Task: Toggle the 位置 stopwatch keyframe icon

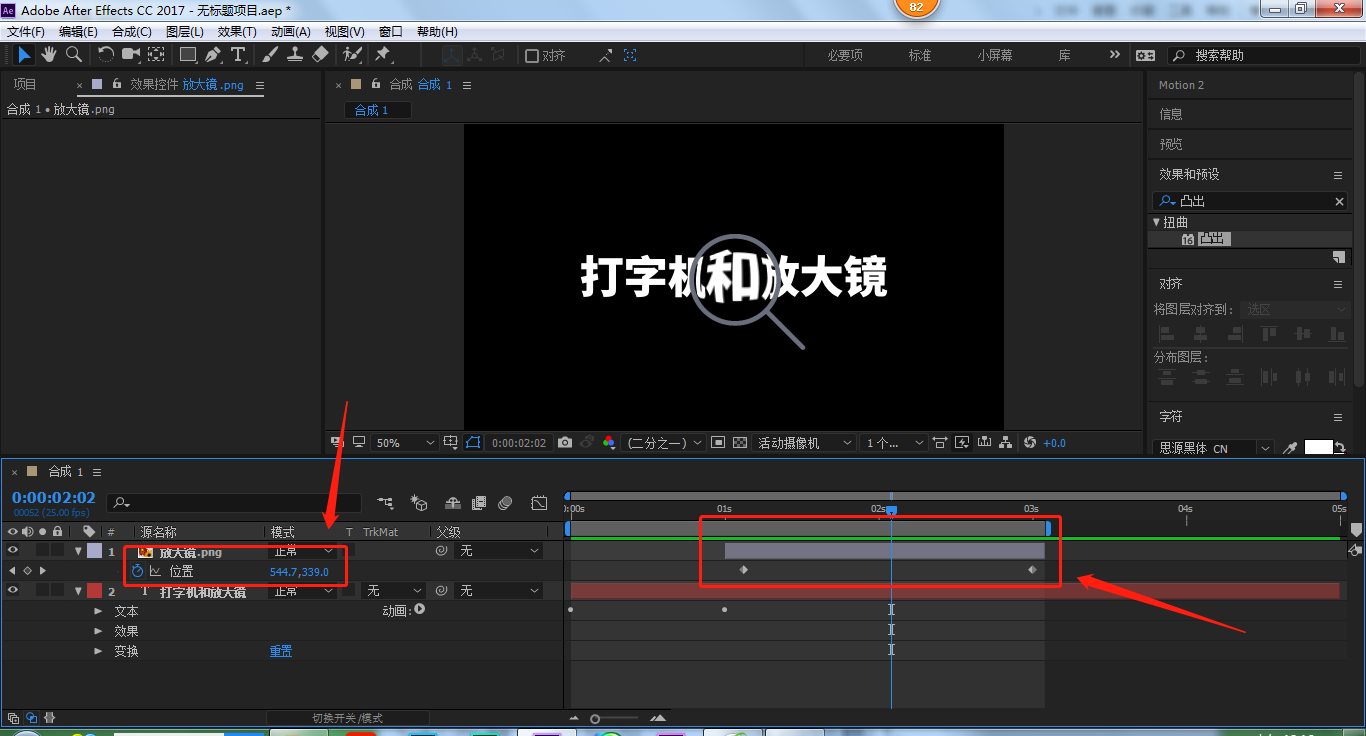Action: point(137,571)
